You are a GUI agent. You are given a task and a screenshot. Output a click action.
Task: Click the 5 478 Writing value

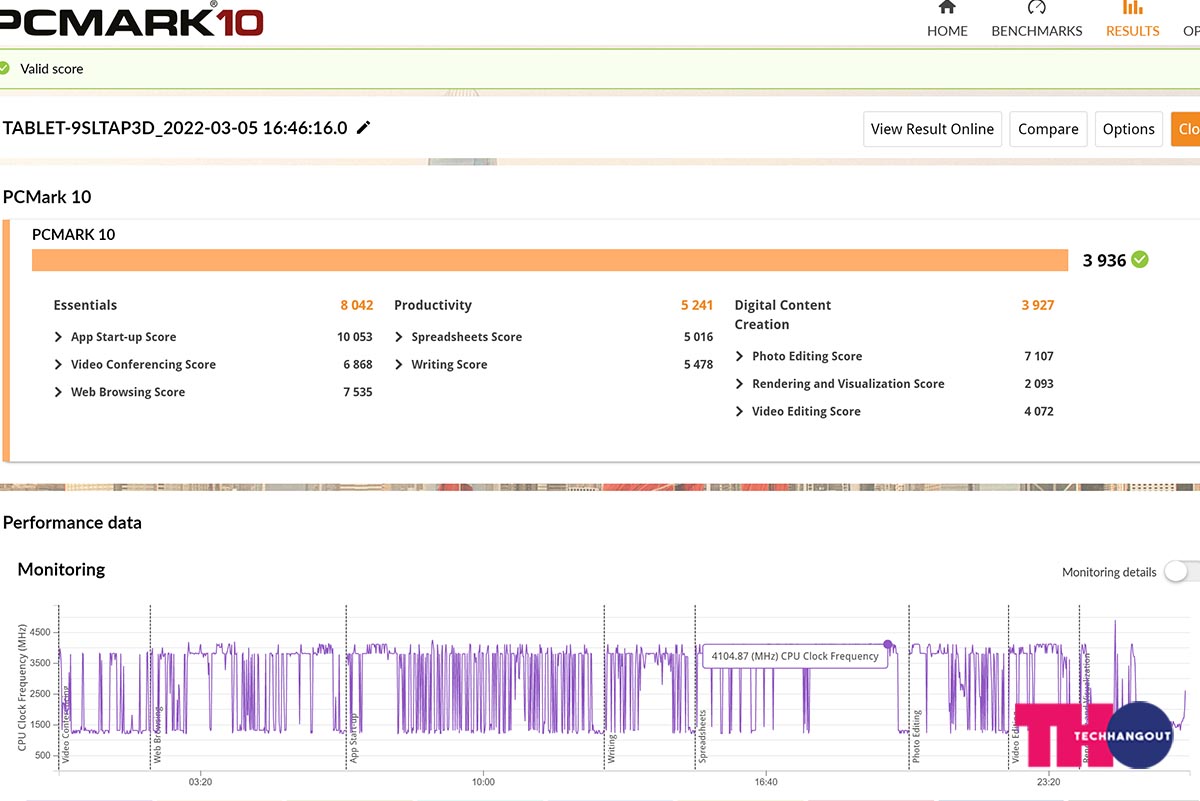[698, 365]
